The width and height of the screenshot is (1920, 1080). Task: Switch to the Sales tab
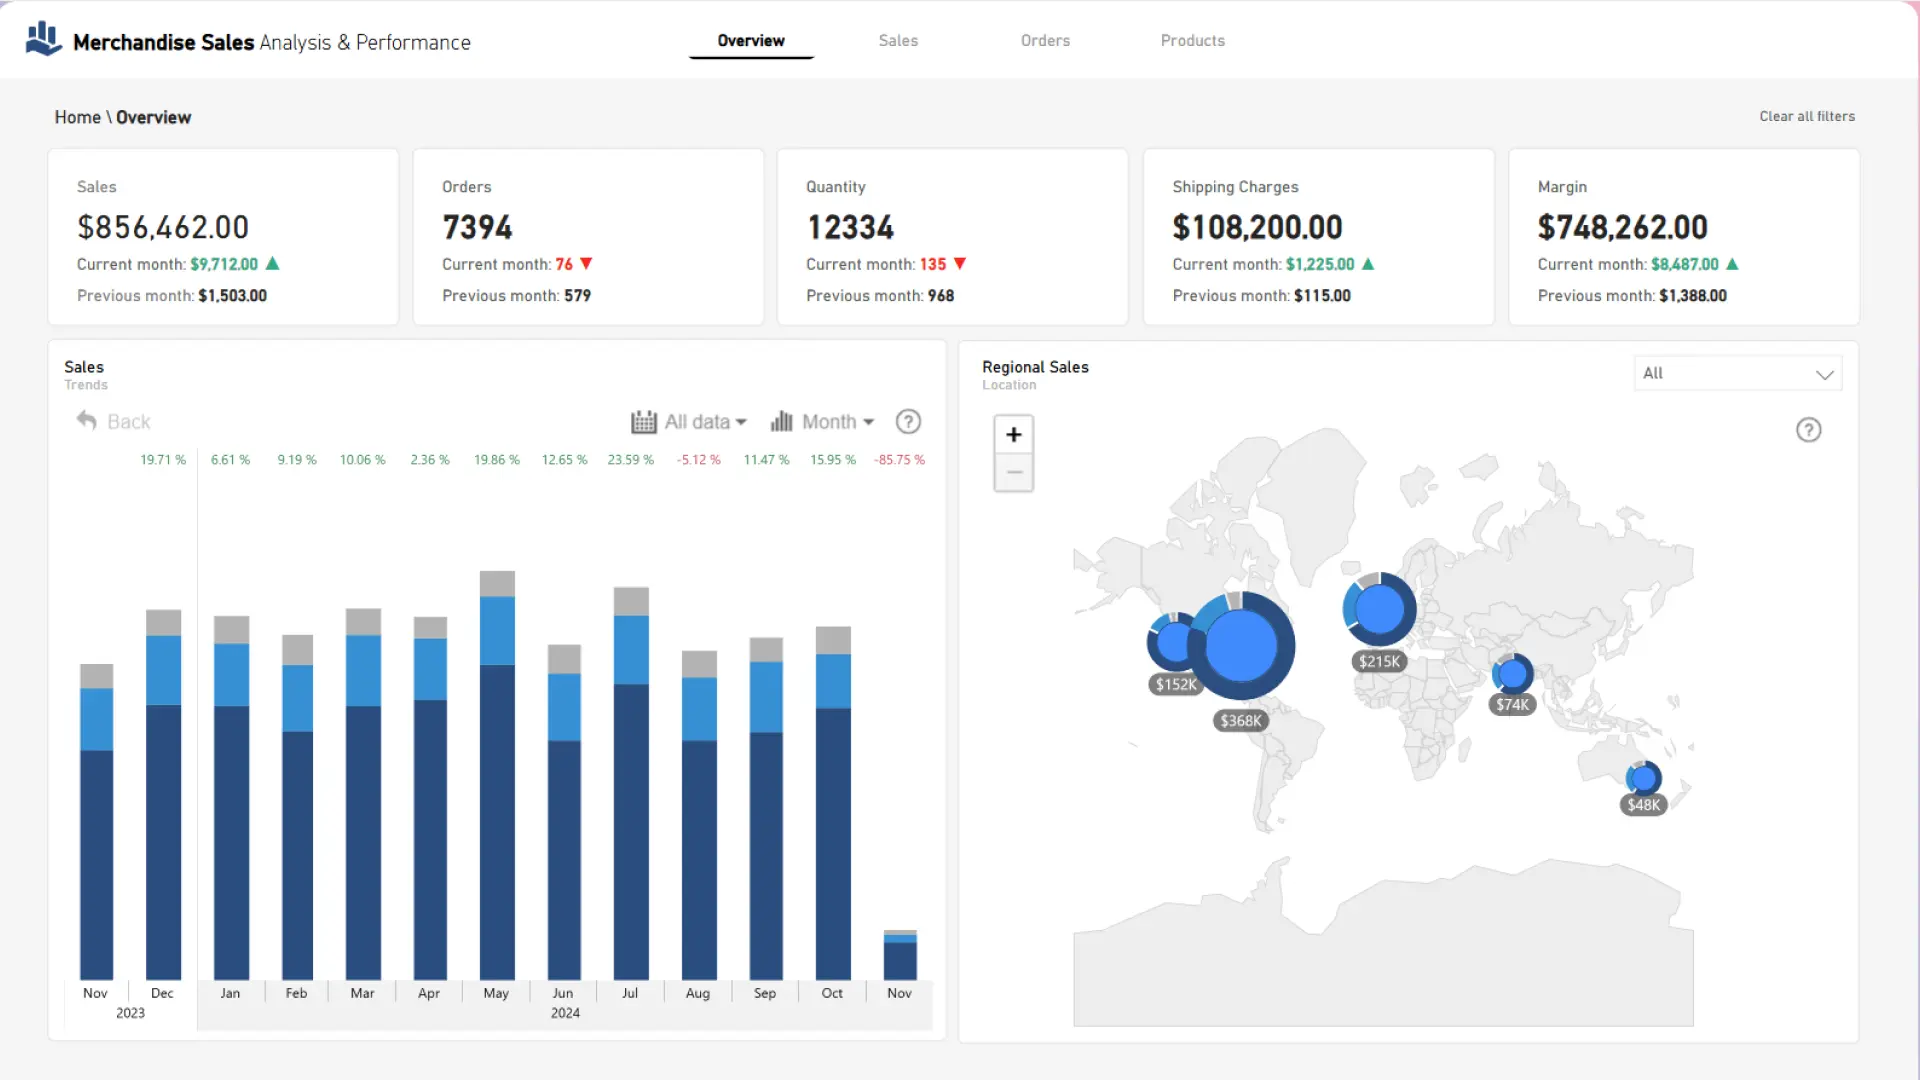click(x=898, y=41)
